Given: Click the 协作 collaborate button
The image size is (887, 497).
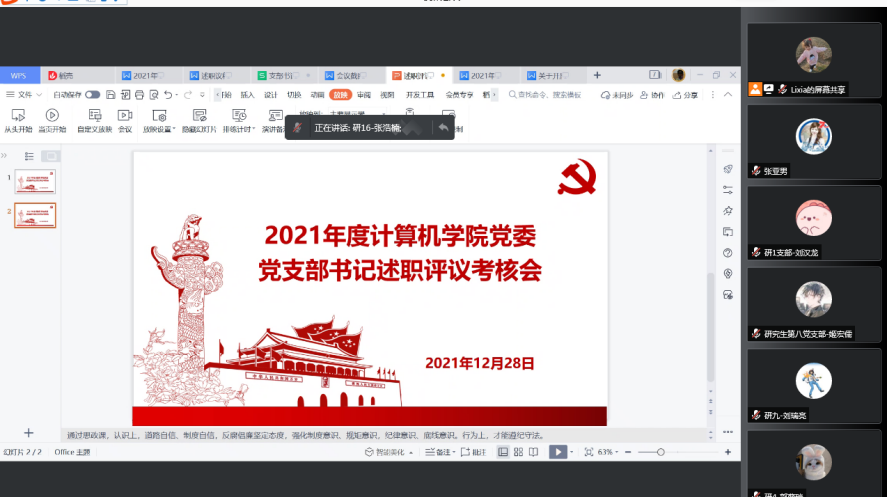Looking at the screenshot, I should (x=652, y=95).
